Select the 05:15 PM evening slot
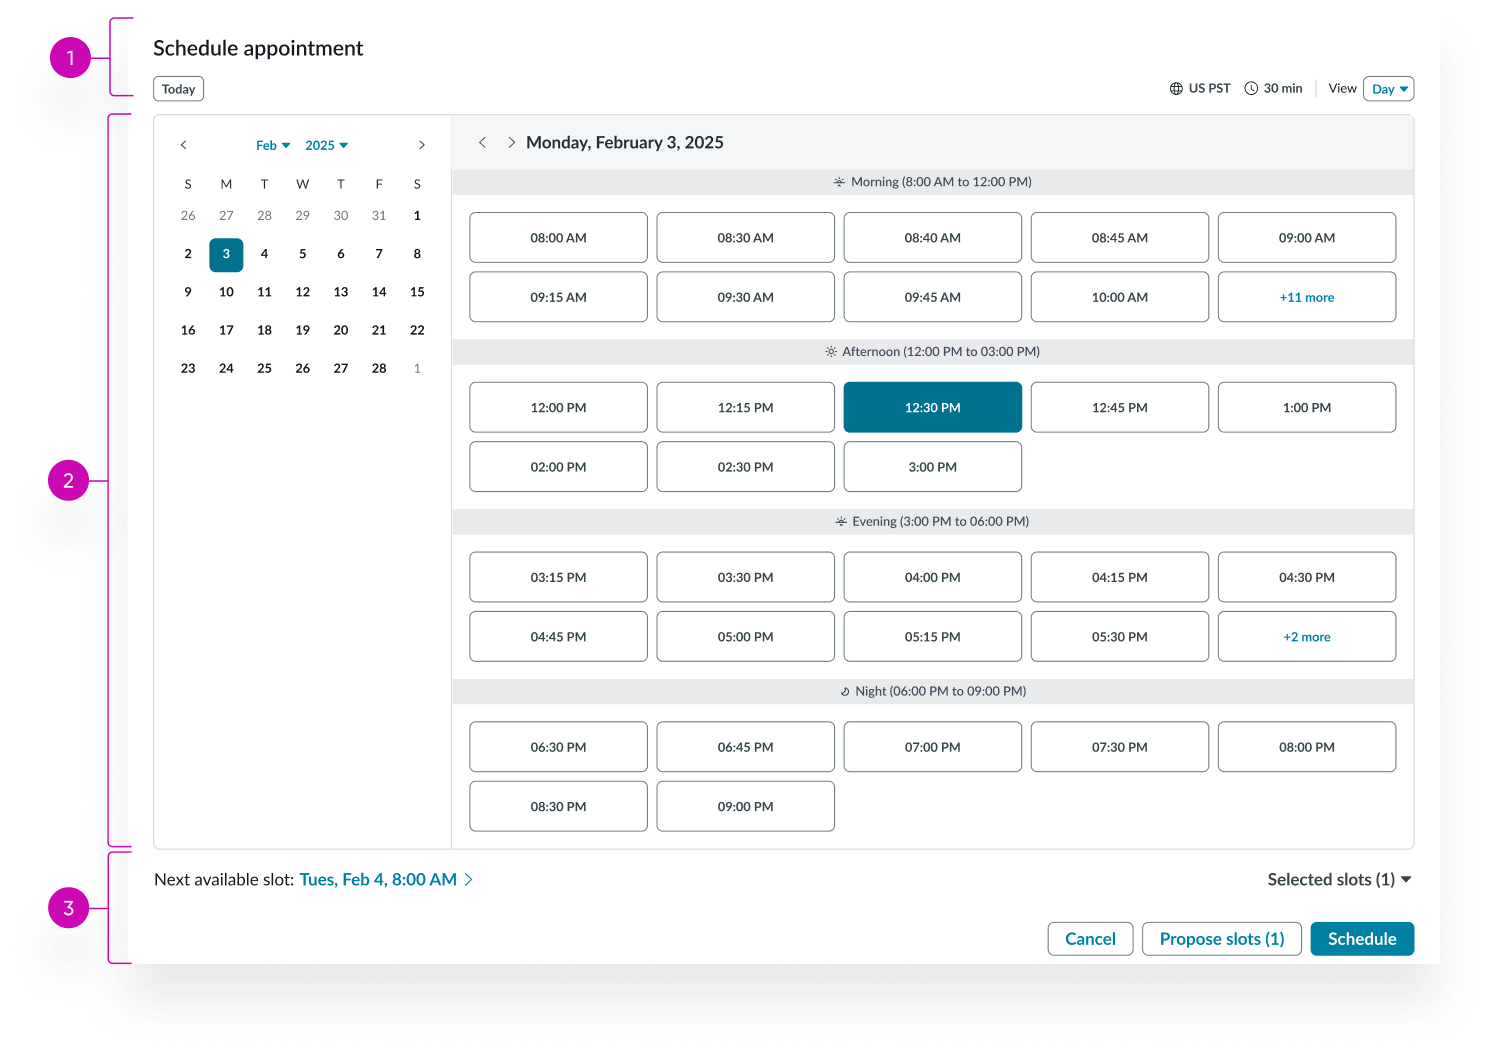 point(932,636)
